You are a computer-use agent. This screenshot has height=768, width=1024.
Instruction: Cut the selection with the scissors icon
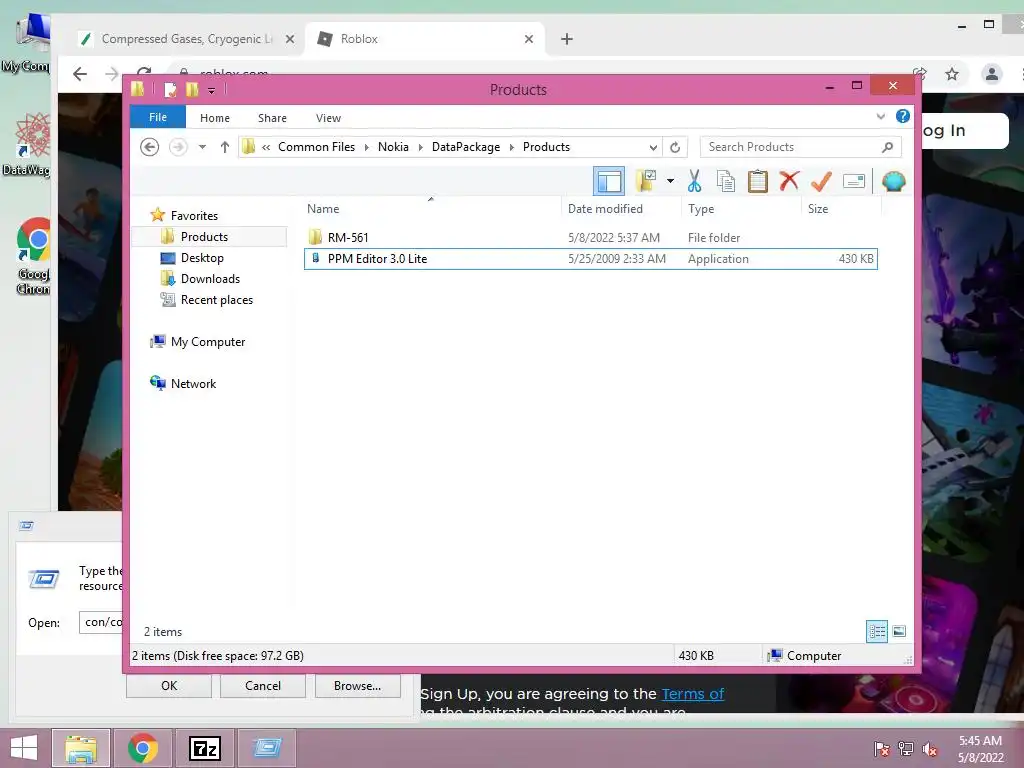pos(694,181)
